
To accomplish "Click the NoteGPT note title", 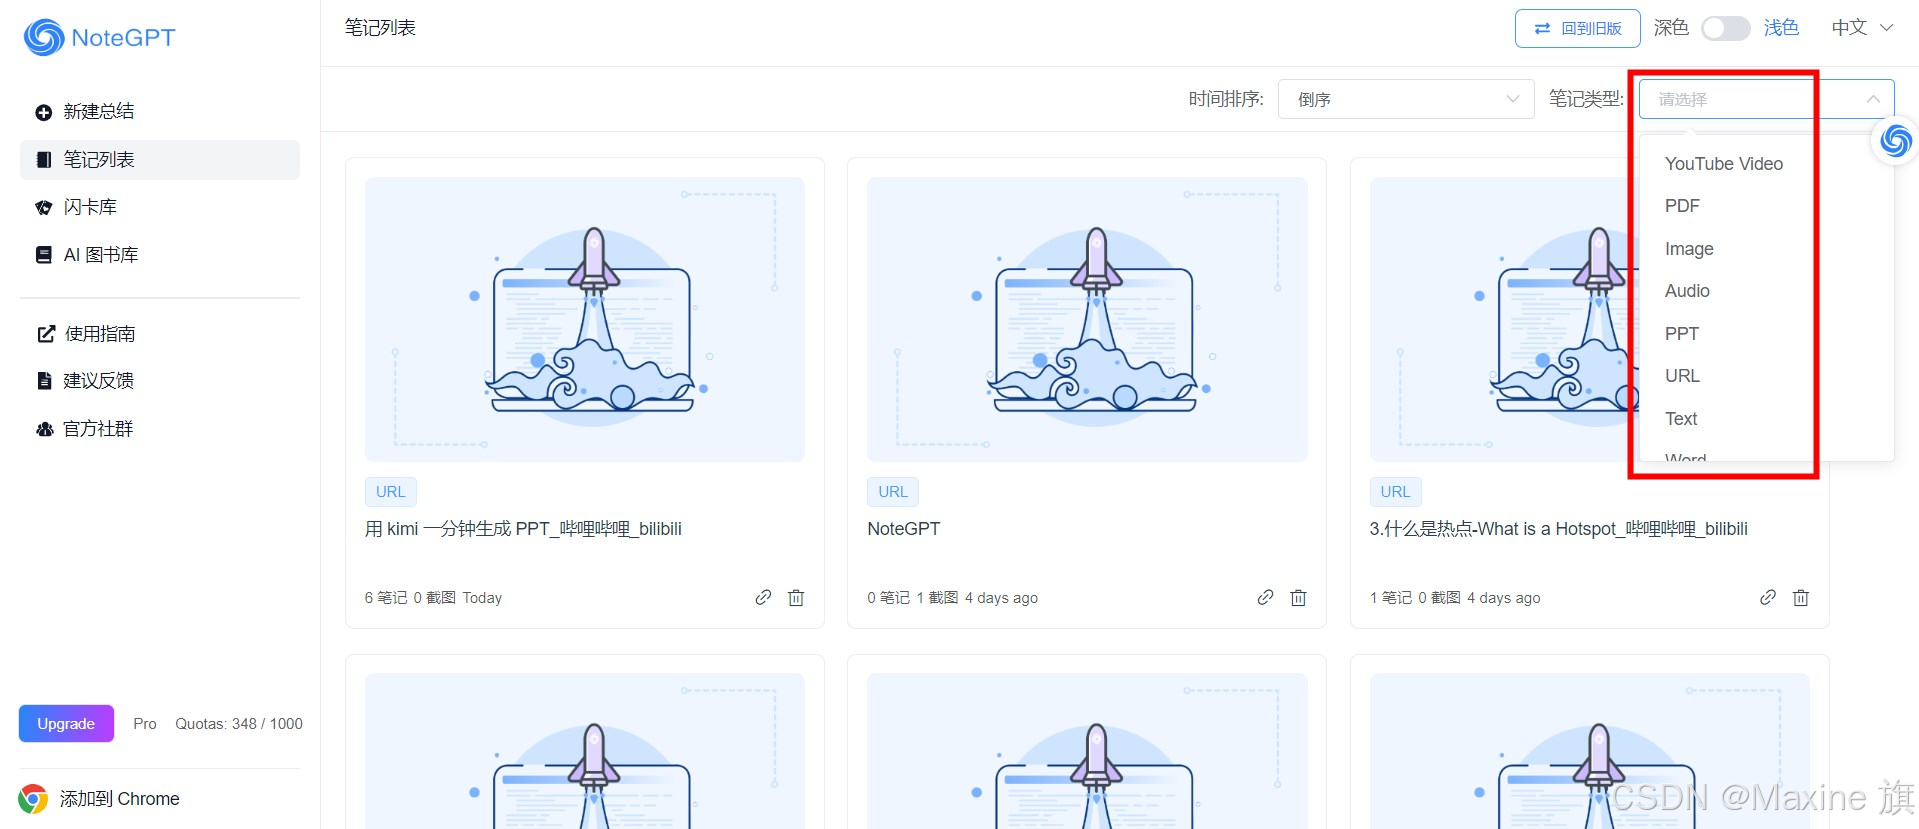I will [904, 529].
